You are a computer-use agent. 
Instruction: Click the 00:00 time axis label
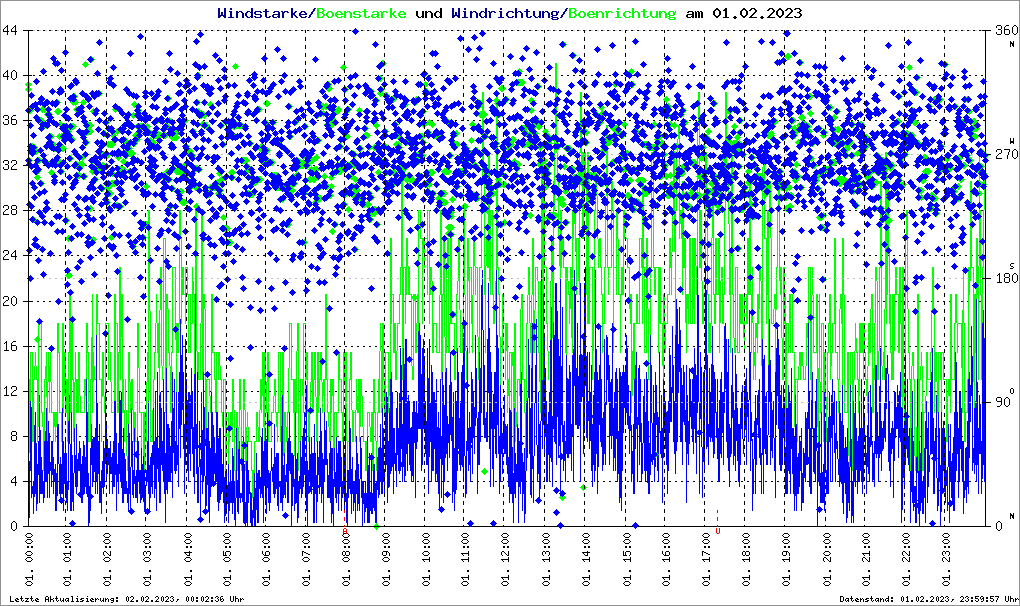coord(29,559)
